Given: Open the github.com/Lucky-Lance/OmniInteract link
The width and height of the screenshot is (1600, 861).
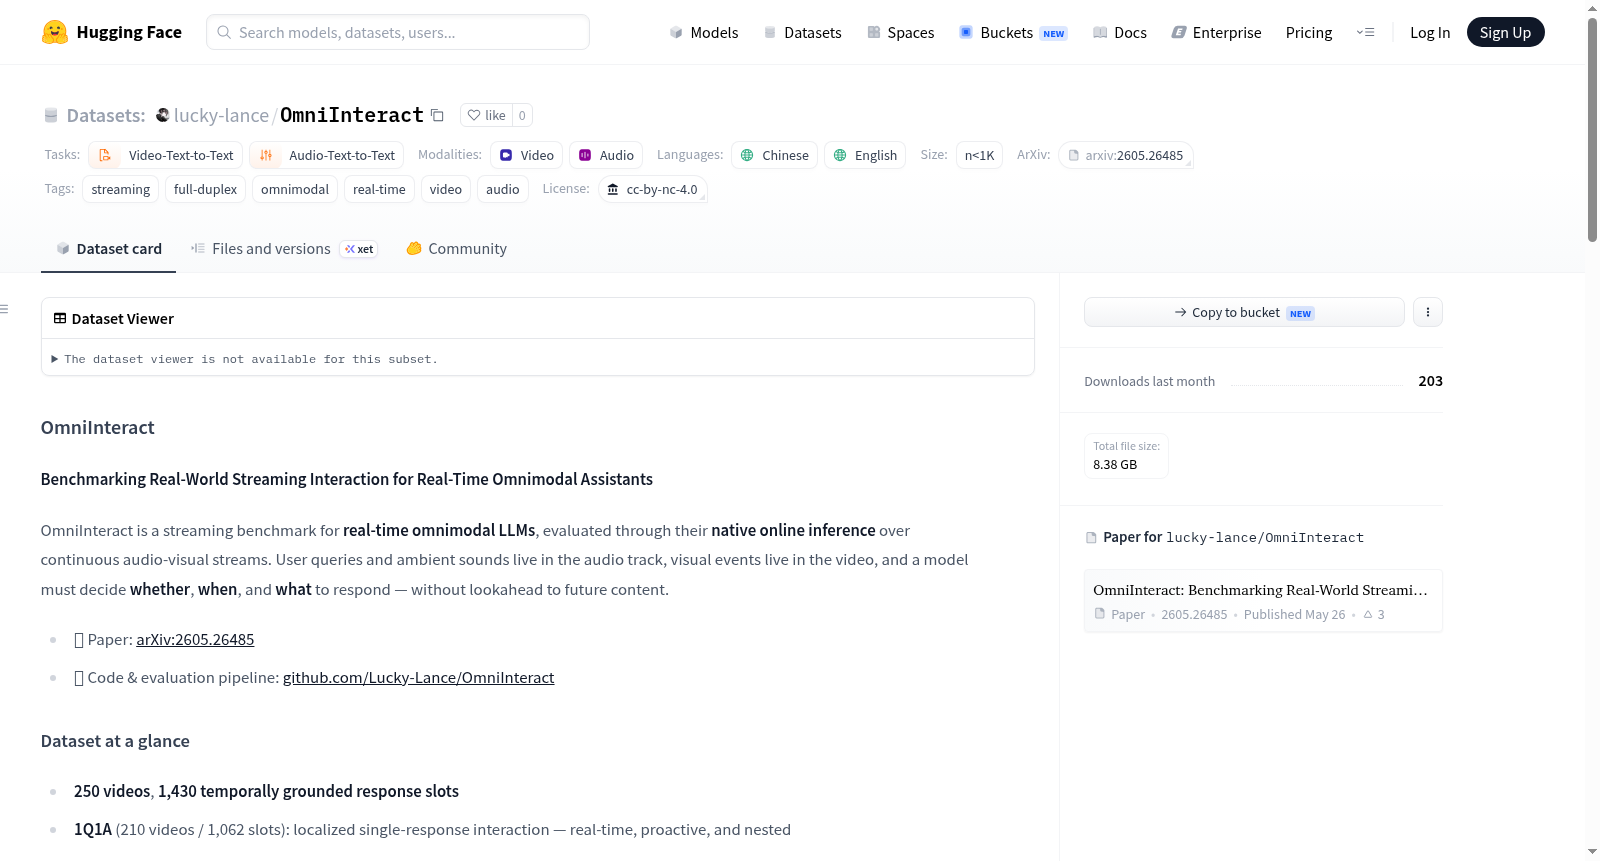Looking at the screenshot, I should point(418,677).
